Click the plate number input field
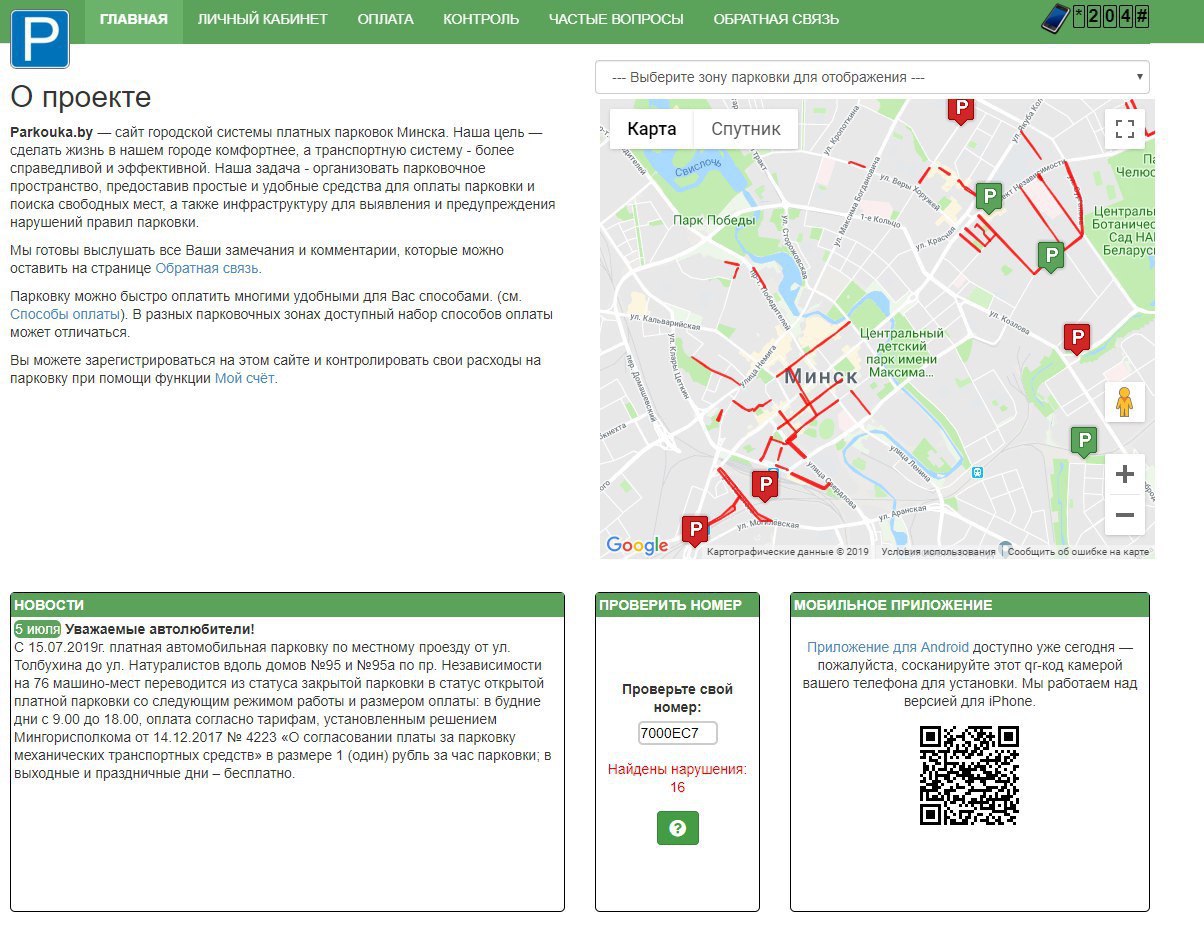1204x932 pixels. [678, 733]
